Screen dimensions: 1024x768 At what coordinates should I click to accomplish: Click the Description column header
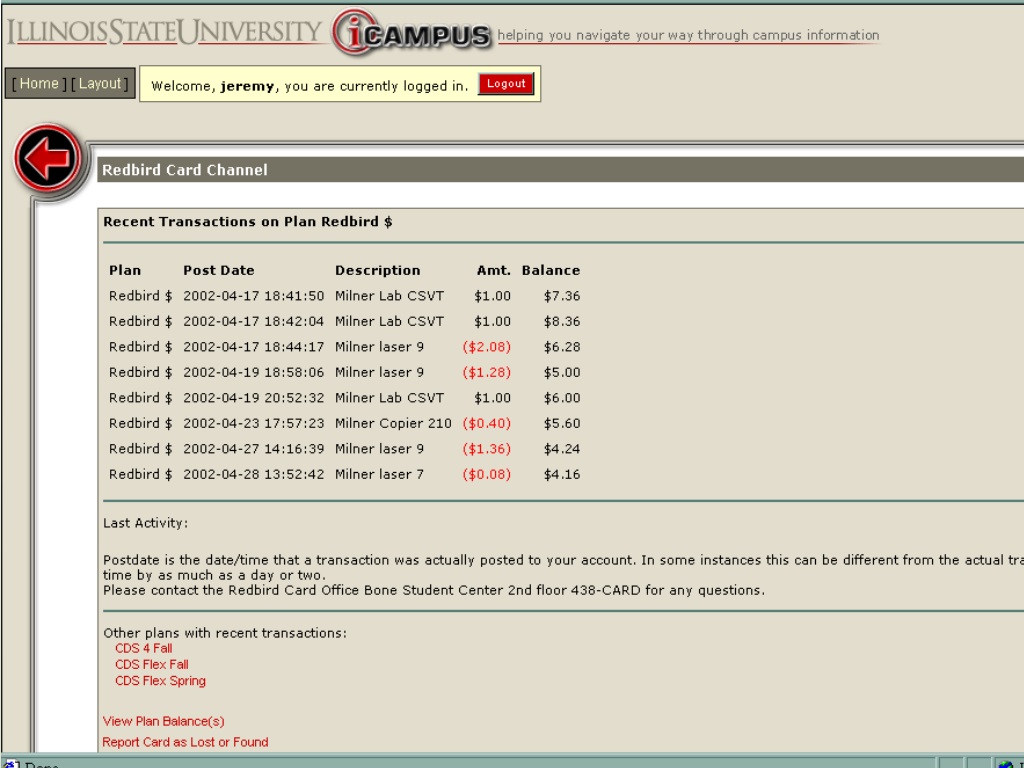pos(377,270)
